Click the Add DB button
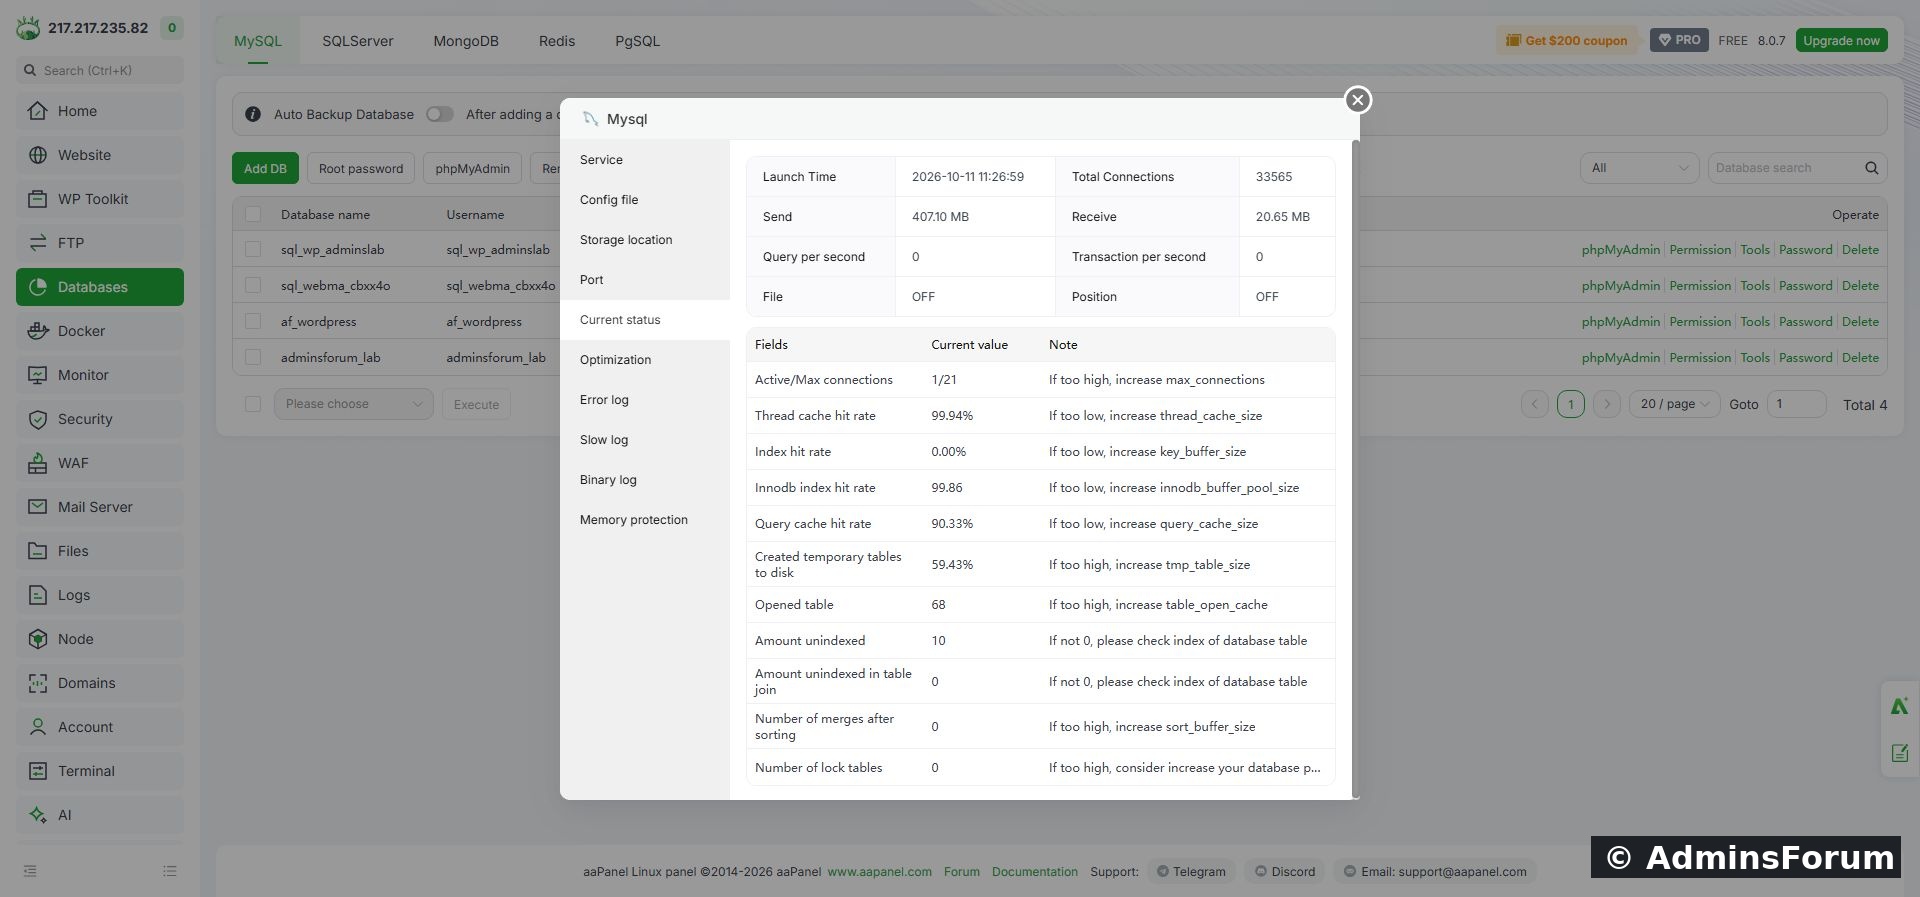Screen dimensions: 1920x897 [265, 168]
